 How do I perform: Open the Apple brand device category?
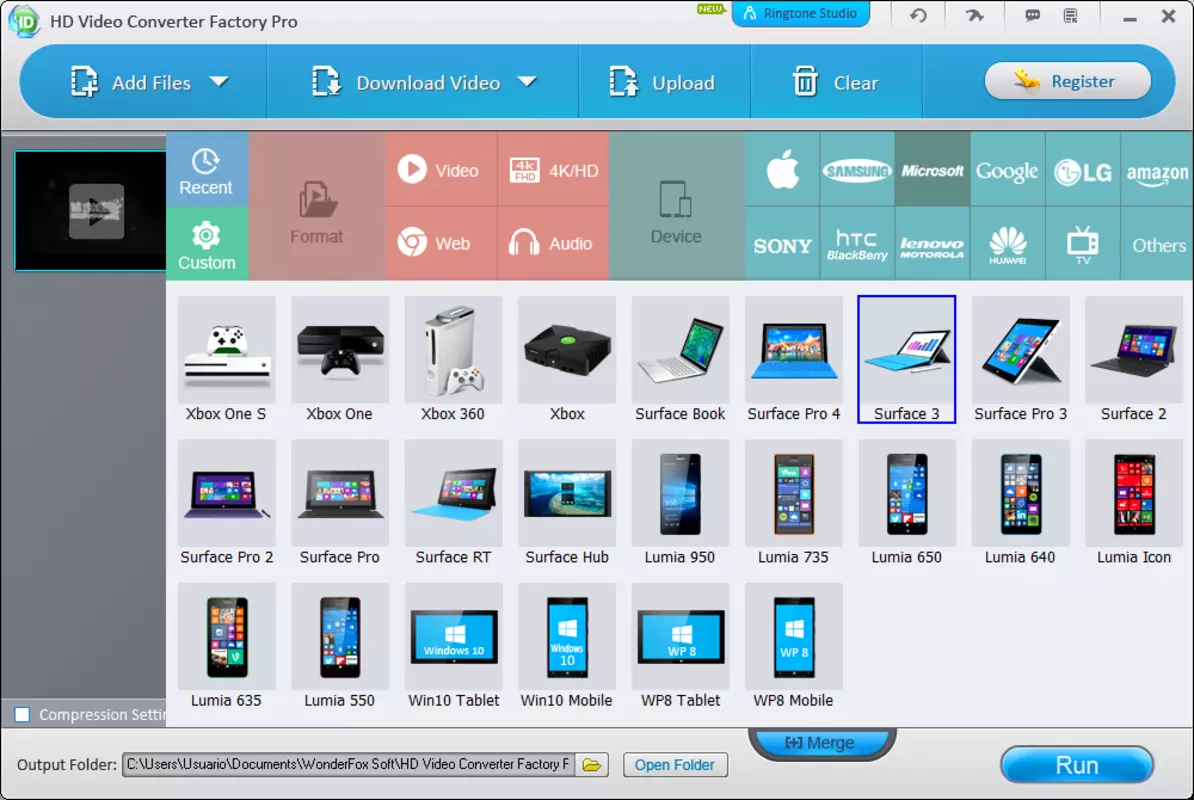782,169
